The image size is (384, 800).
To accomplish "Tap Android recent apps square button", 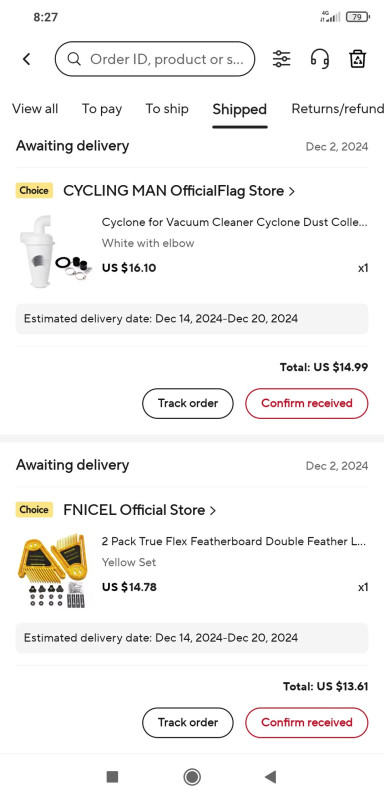I will click(x=112, y=777).
